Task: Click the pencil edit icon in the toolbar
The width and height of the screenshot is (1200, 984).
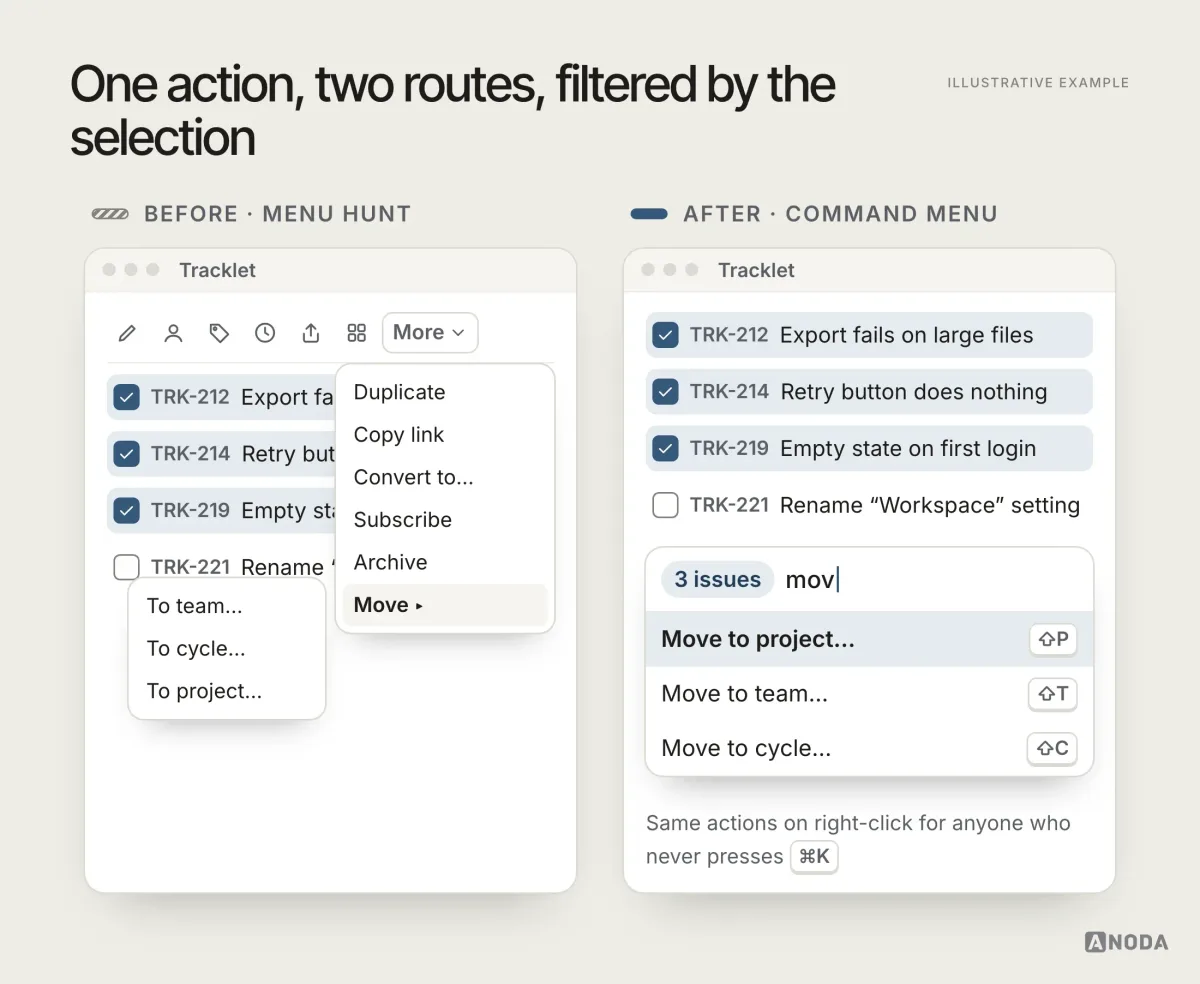Action: [127, 333]
